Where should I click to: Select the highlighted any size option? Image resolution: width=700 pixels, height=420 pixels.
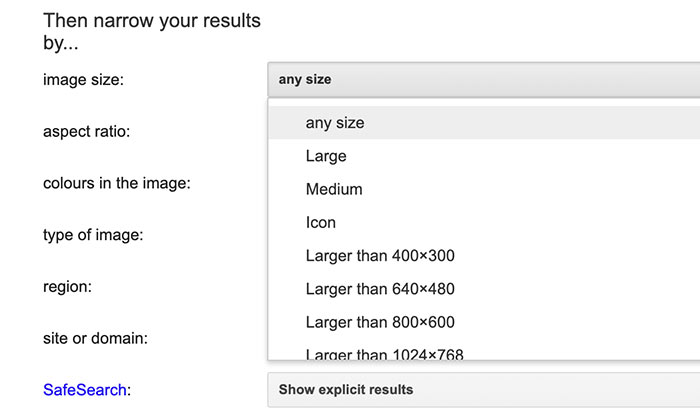coord(335,123)
